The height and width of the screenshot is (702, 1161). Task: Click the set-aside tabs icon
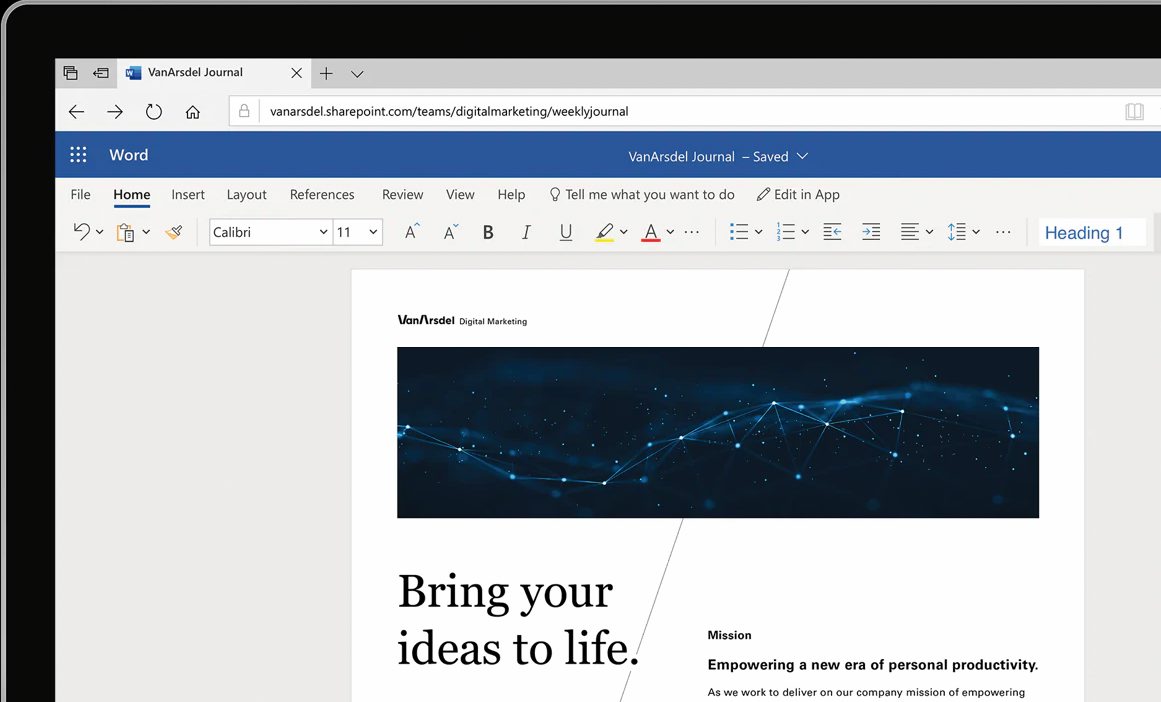click(70, 73)
